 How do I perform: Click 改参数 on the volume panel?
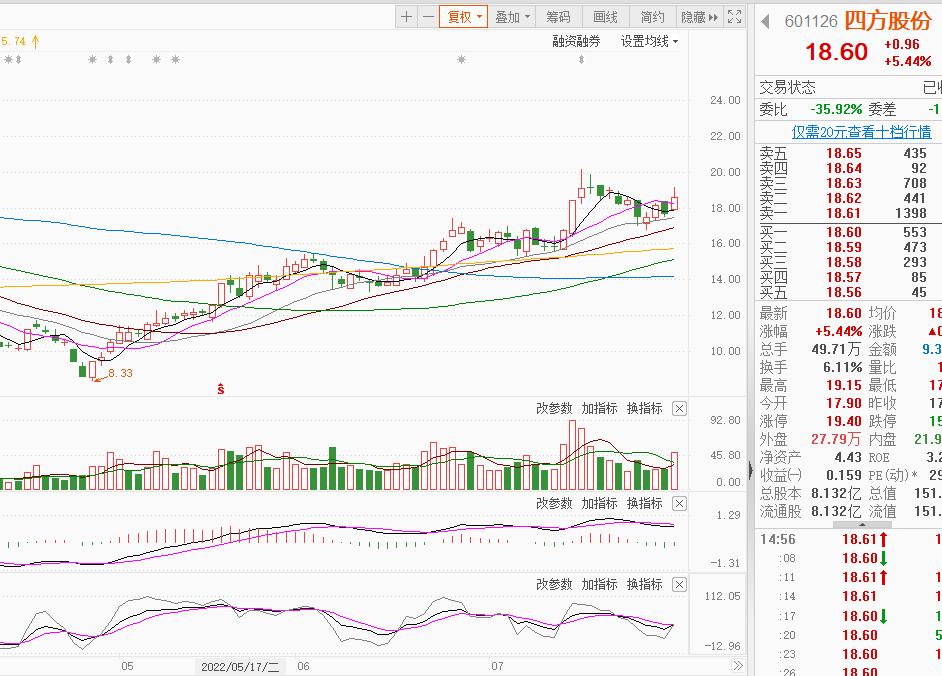(554, 408)
